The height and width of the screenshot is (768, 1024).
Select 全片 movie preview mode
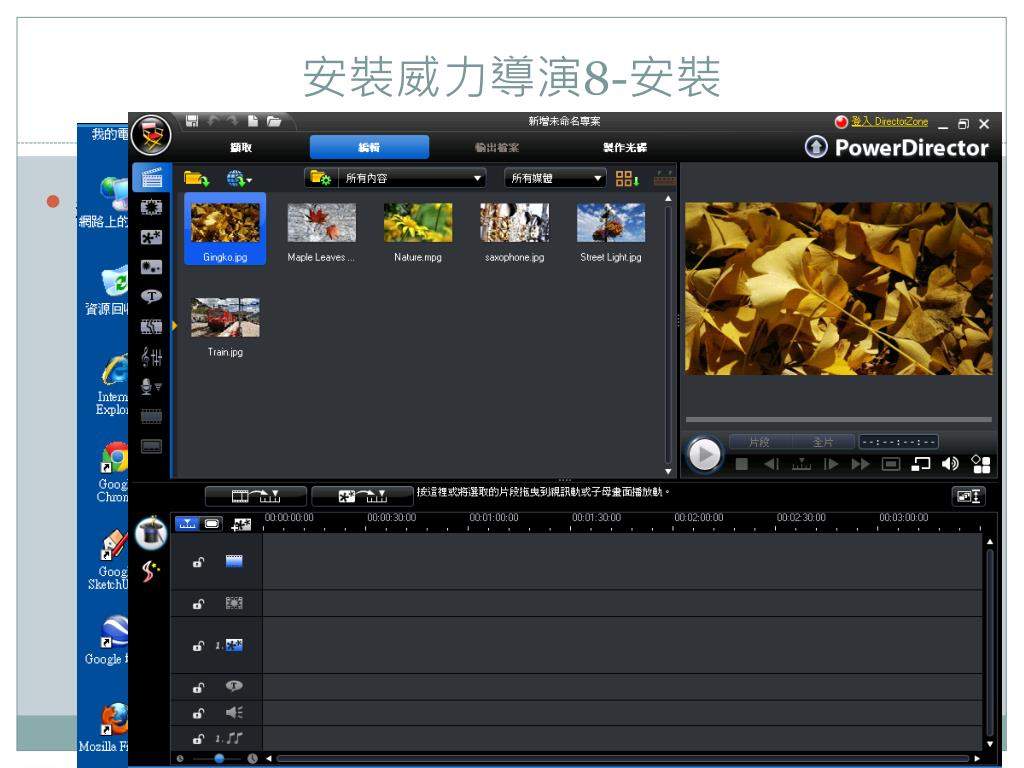pyautogui.click(x=823, y=442)
